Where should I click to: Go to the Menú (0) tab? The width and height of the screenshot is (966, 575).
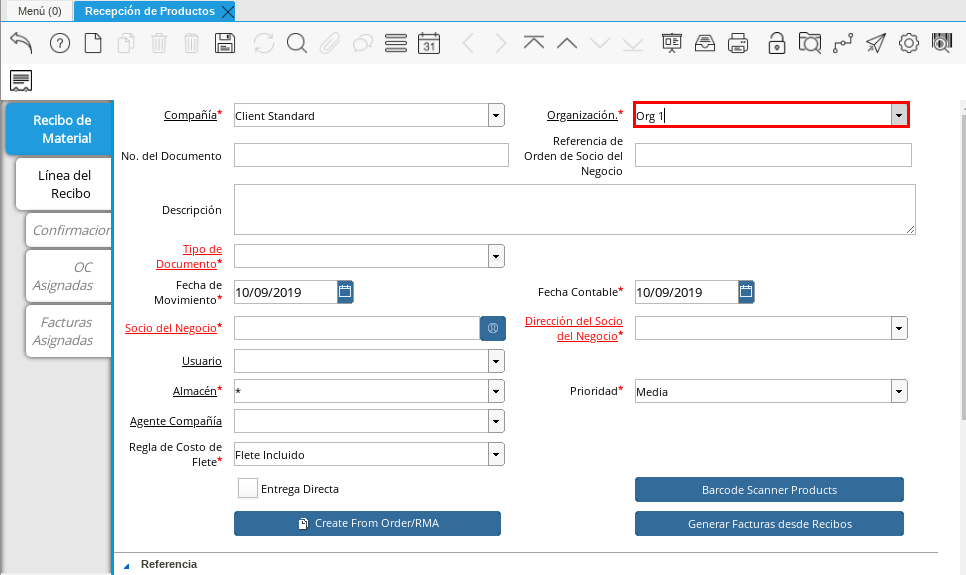tap(39, 11)
